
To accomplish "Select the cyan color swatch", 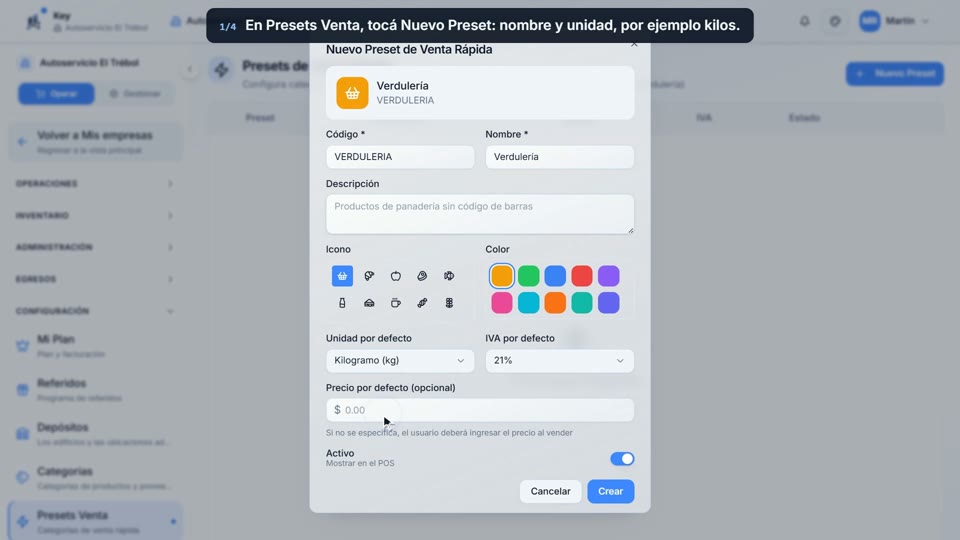I will [528, 303].
